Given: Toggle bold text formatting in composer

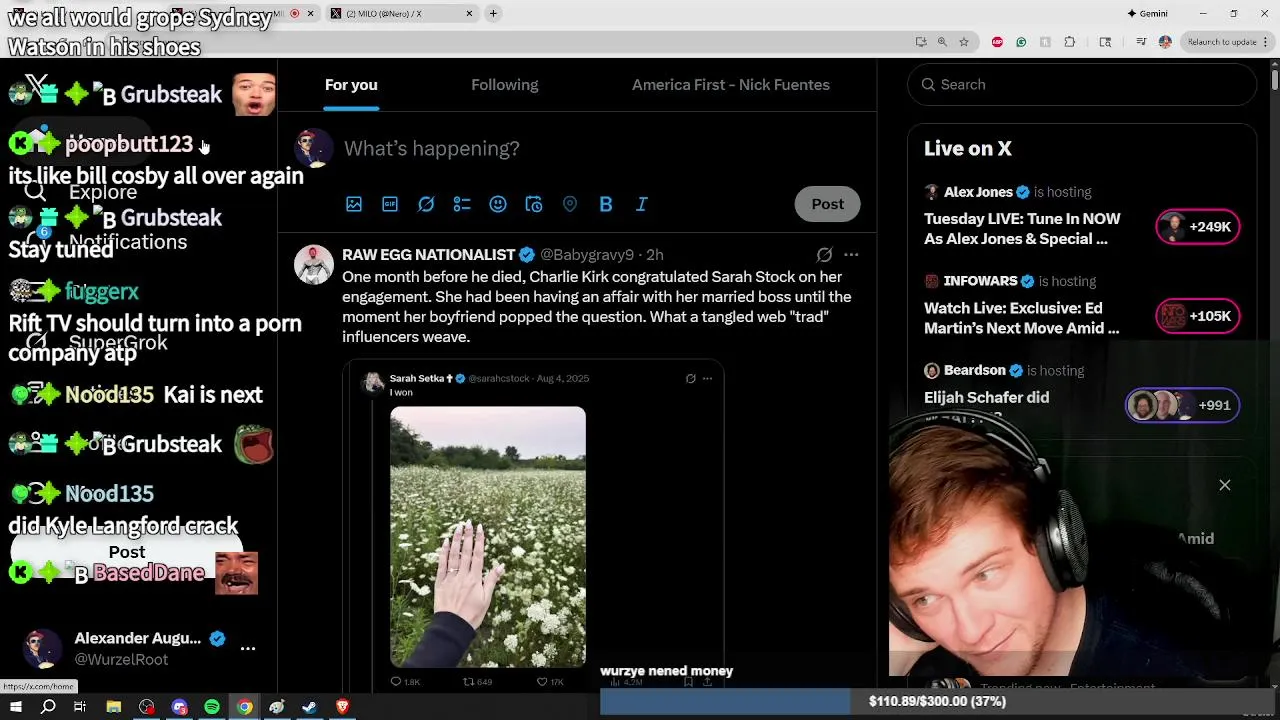Looking at the screenshot, I should (606, 204).
